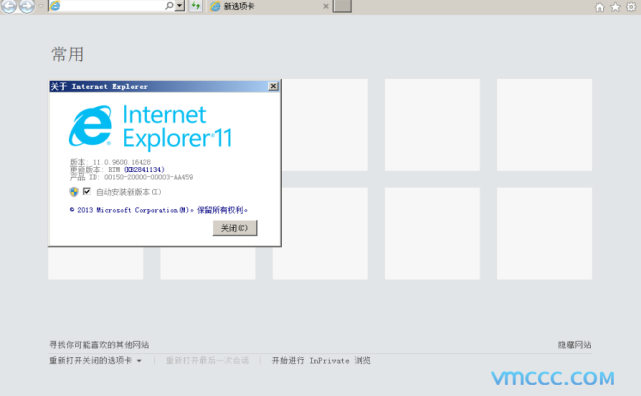Image resolution: width=641 pixels, height=396 pixels.
Task: Open a new tab with the blank tab button
Action: (x=342, y=6)
